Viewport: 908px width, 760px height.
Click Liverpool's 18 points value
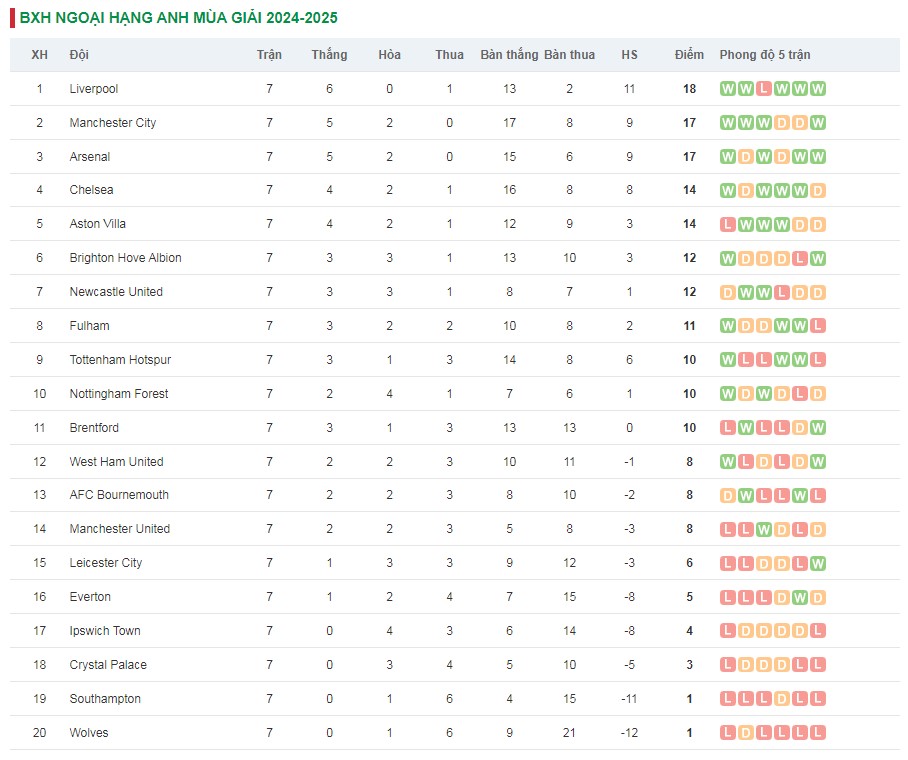[x=689, y=89]
